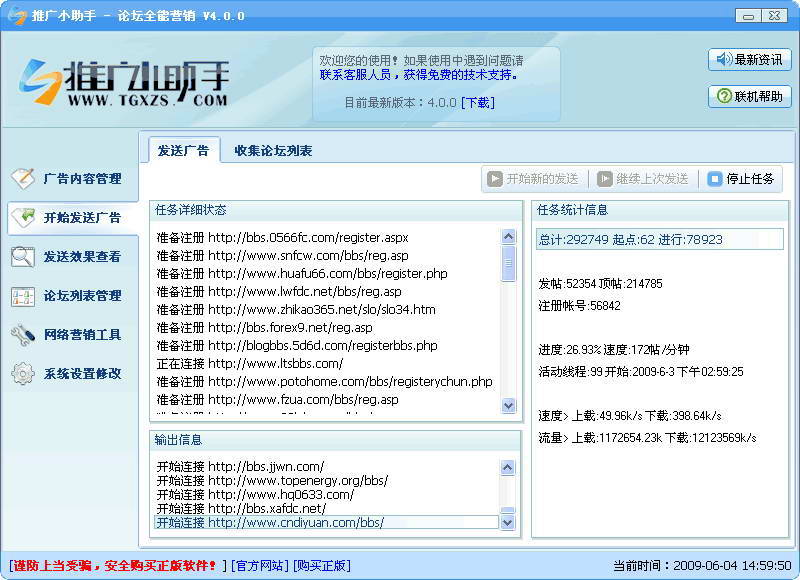Screen dimensions: 800x580
Task: Click the [购买正版] purchase link
Action: click(x=321, y=566)
